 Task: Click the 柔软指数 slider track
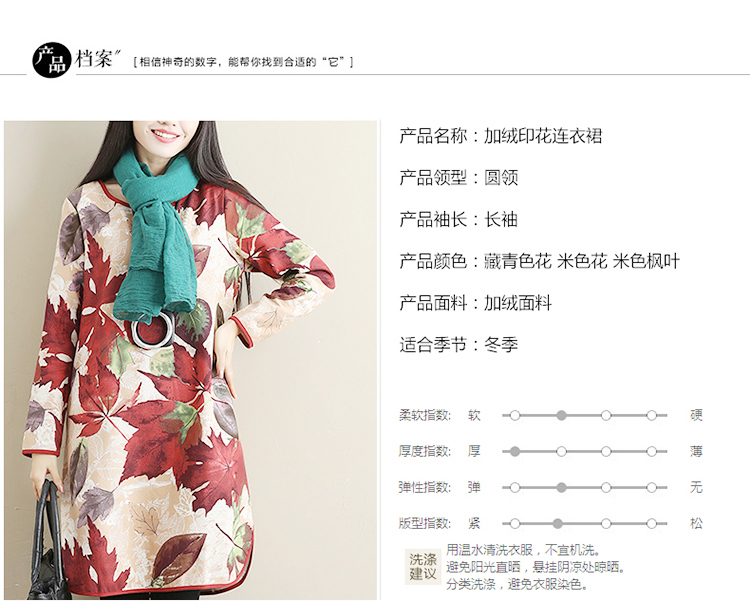coord(585,415)
